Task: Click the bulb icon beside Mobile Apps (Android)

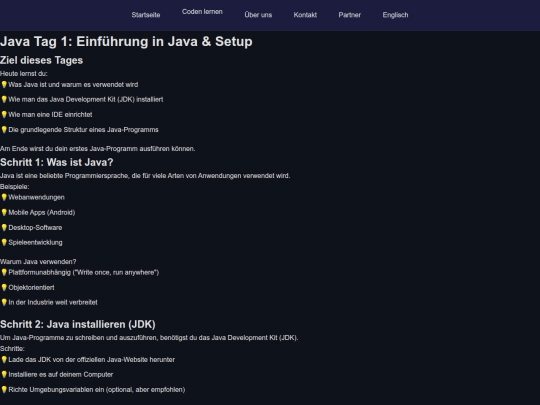Action: point(4,212)
